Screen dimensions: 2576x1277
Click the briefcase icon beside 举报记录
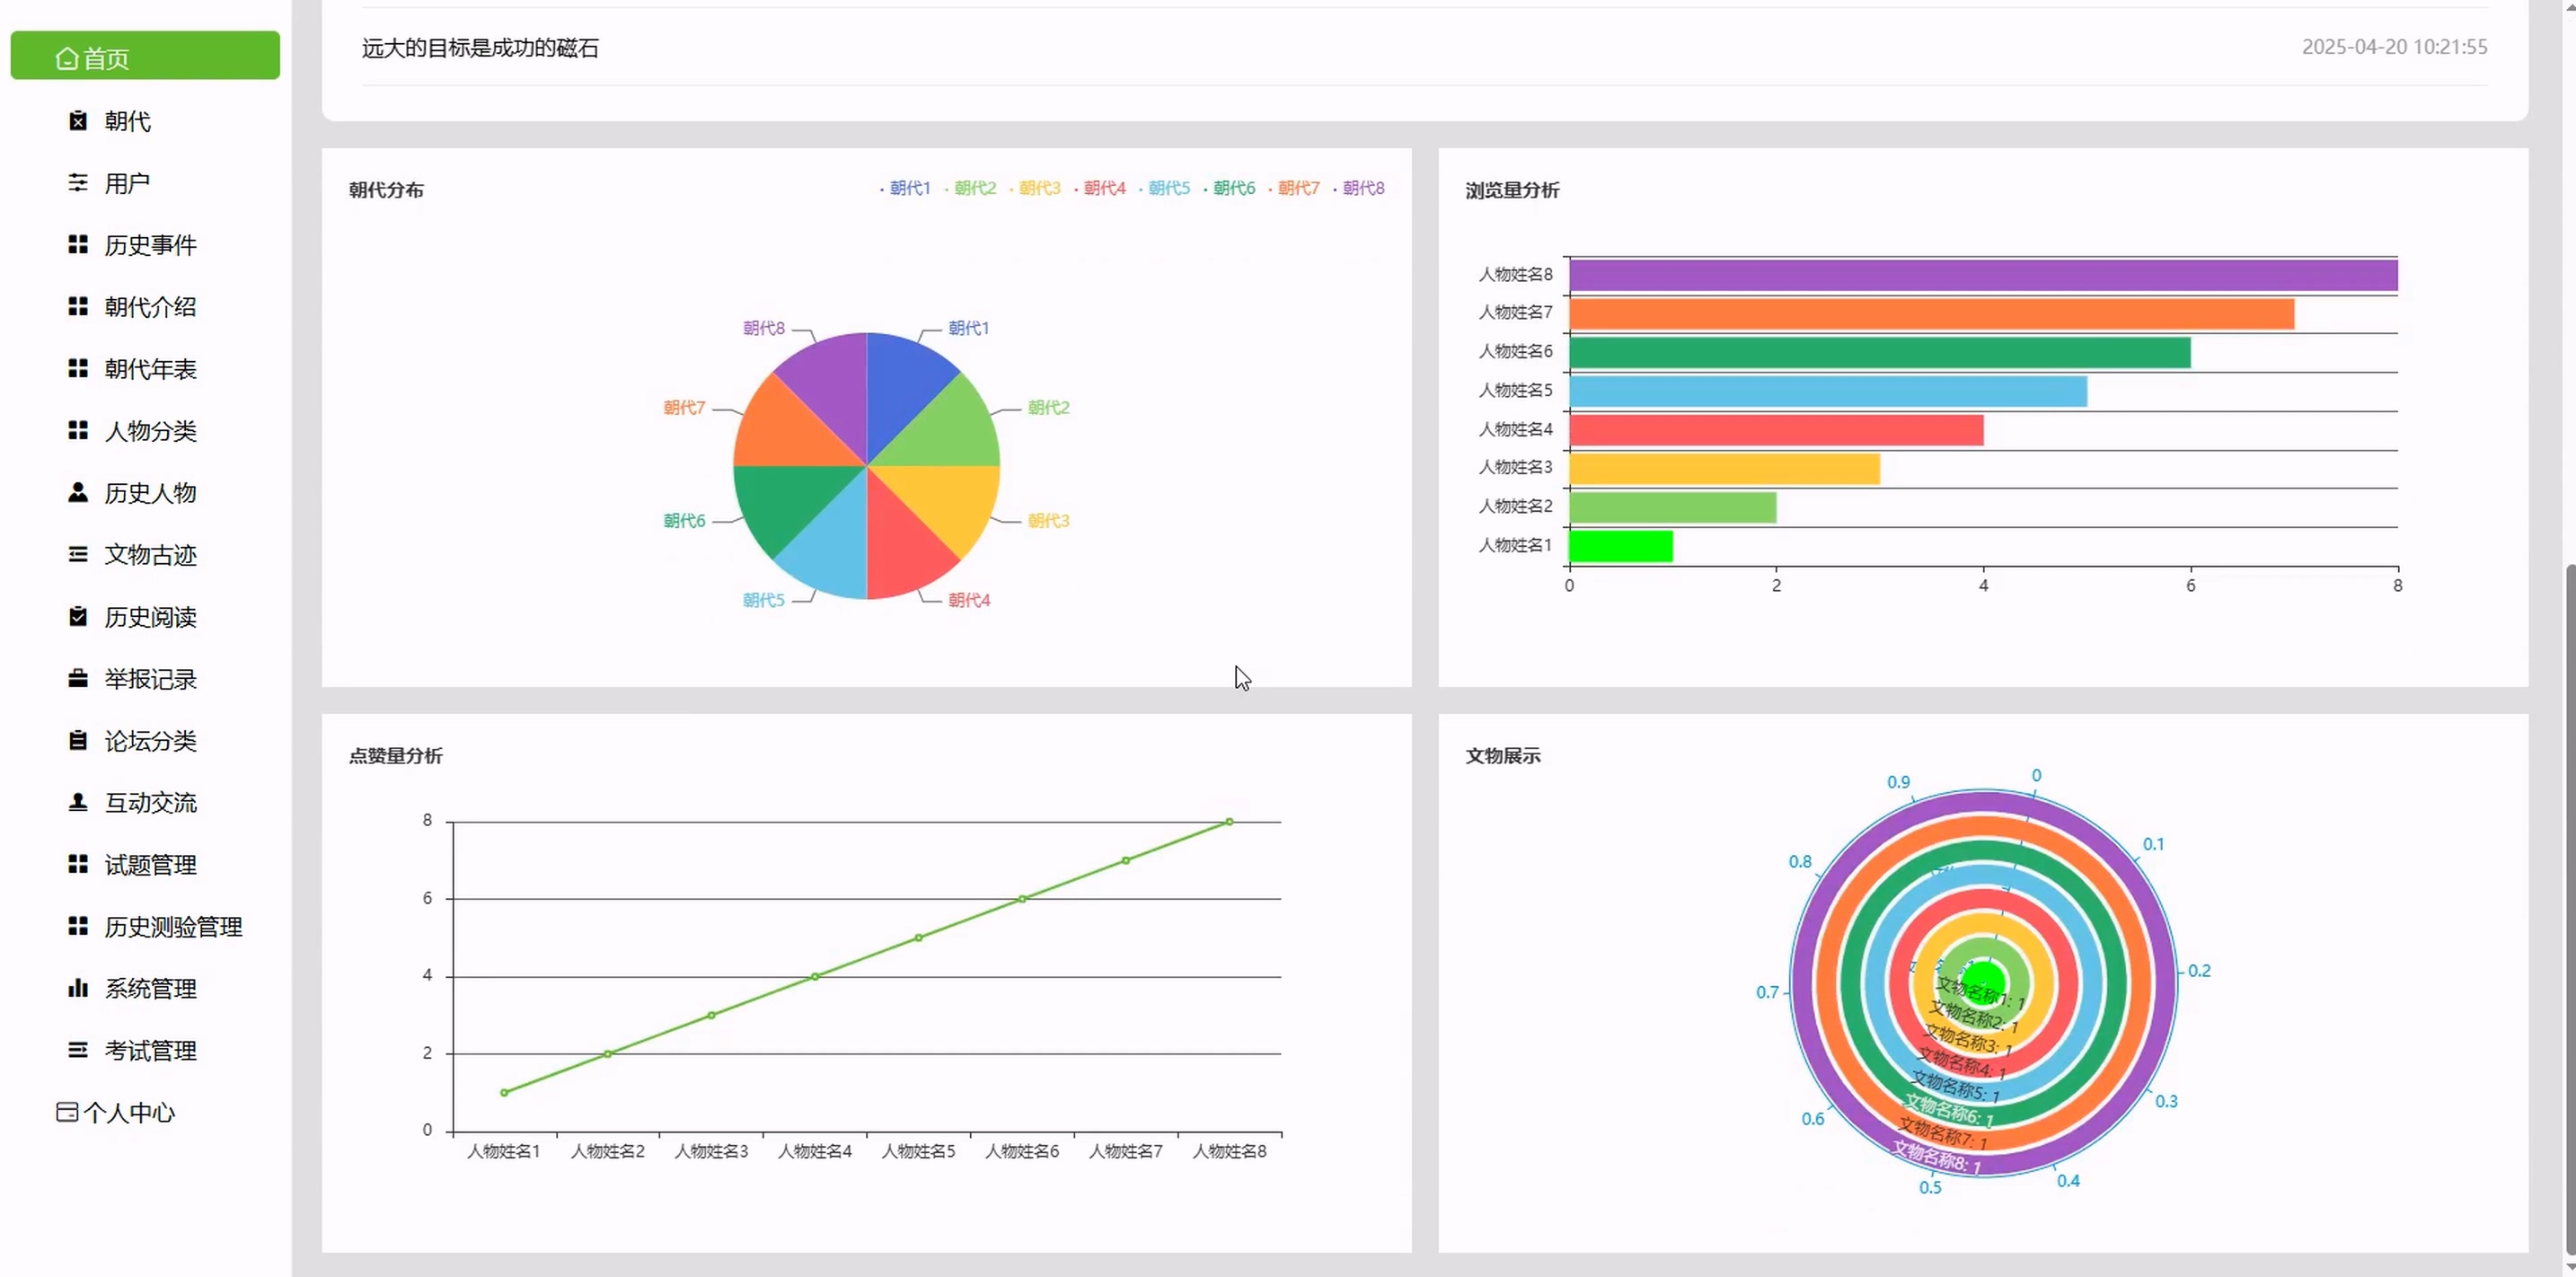coord(78,679)
